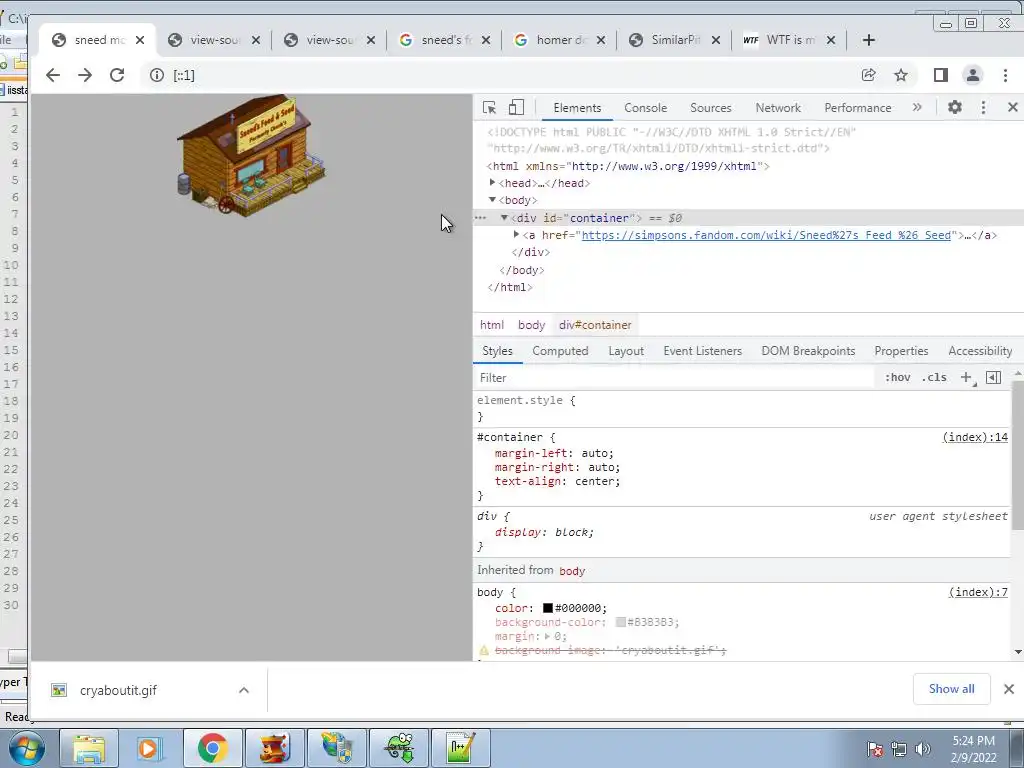
Task: Activate the inspect element picker
Action: coord(489,108)
